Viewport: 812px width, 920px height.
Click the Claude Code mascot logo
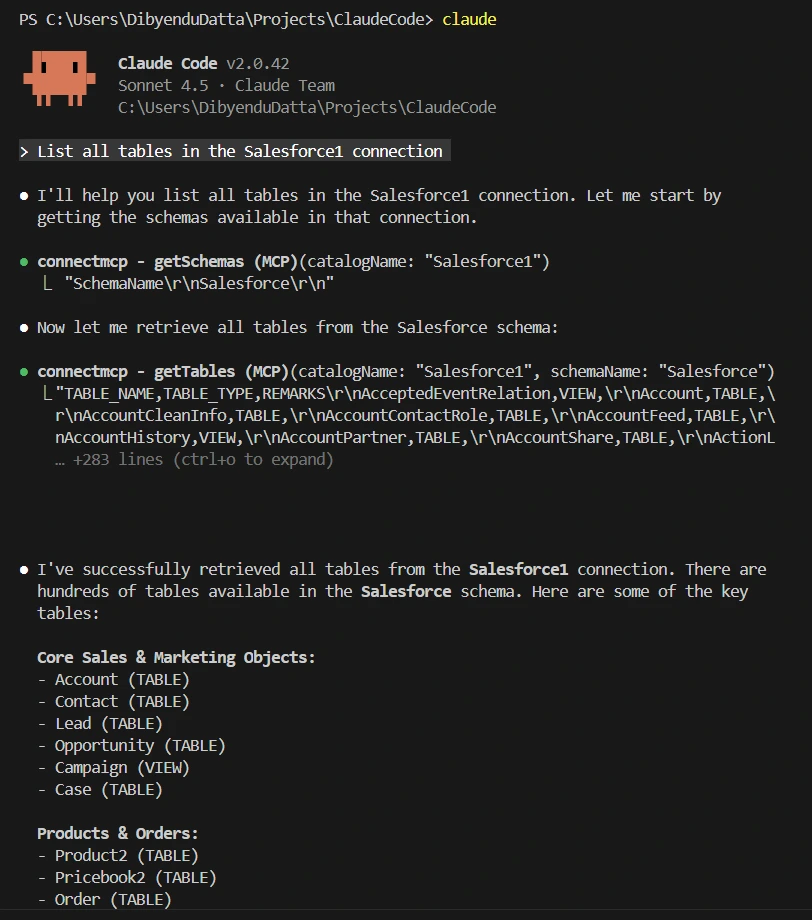point(60,79)
